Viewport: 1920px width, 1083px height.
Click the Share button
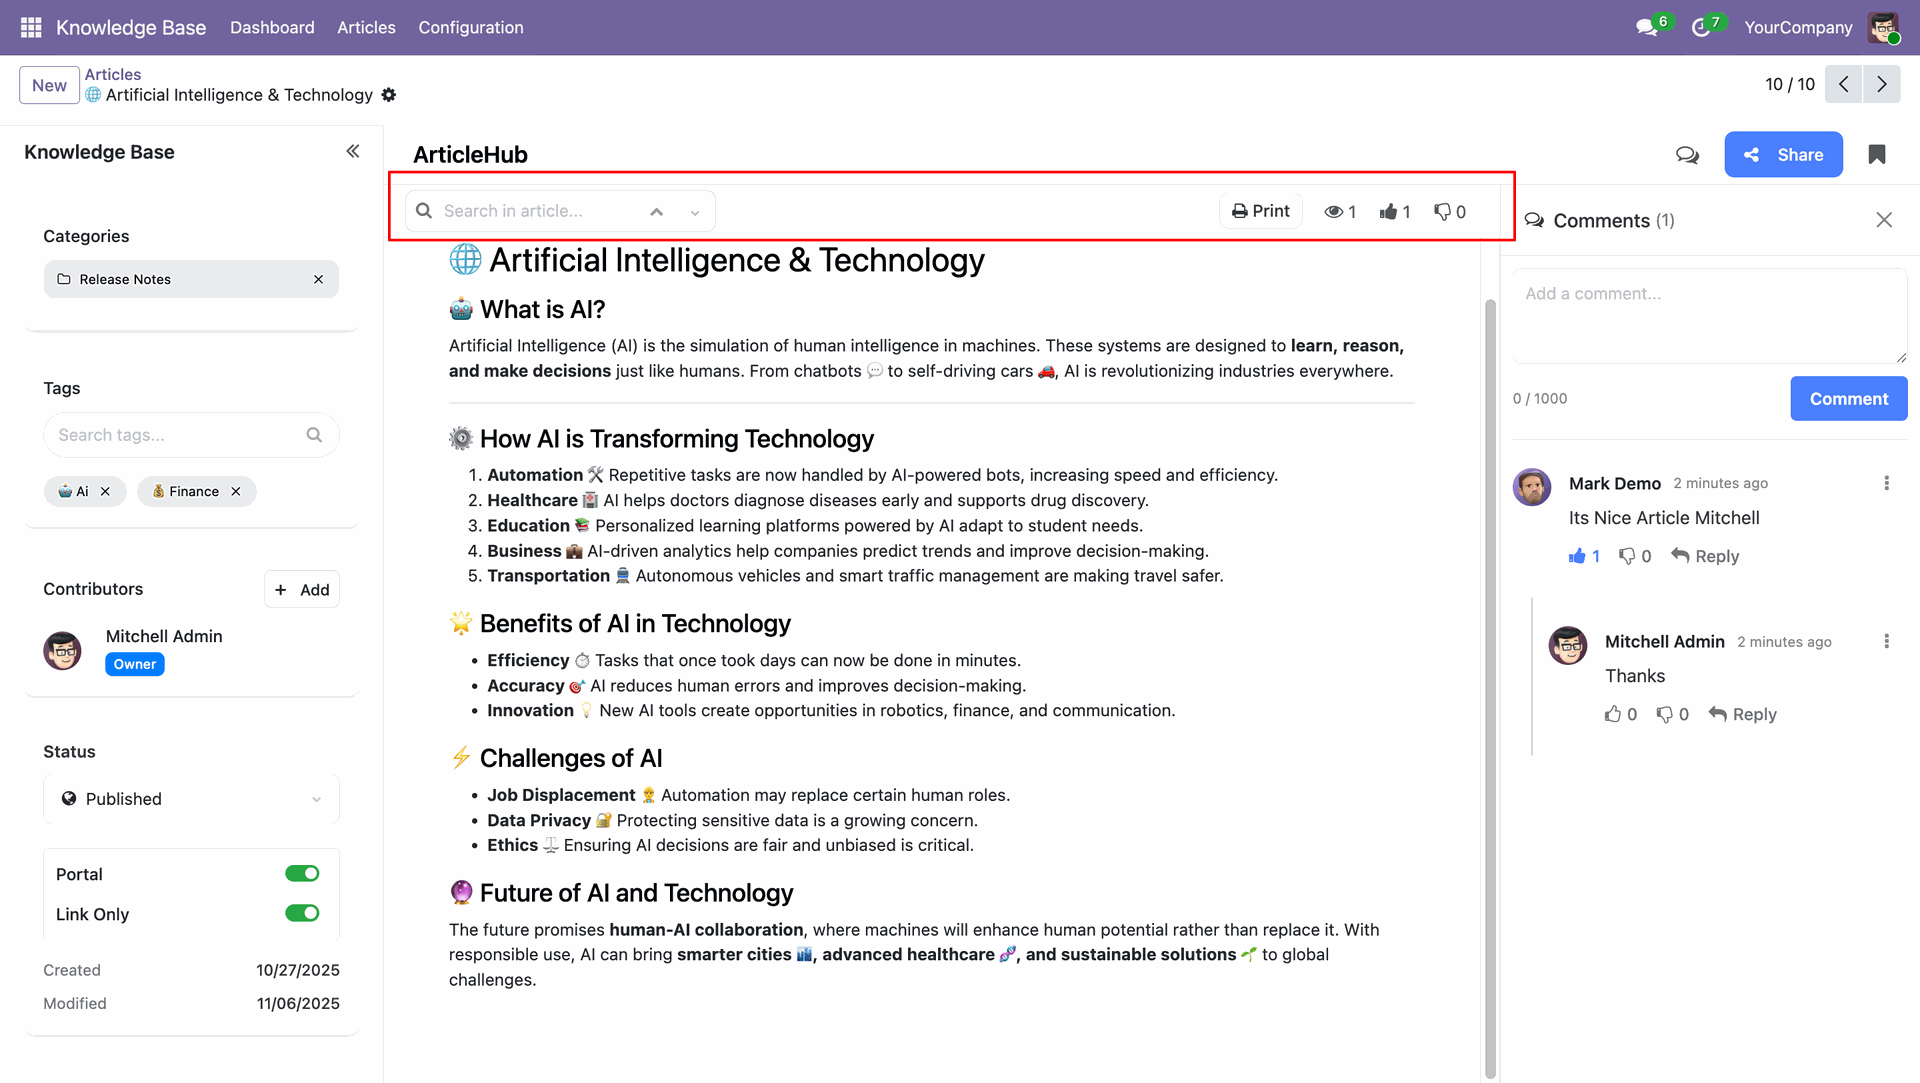(1783, 155)
